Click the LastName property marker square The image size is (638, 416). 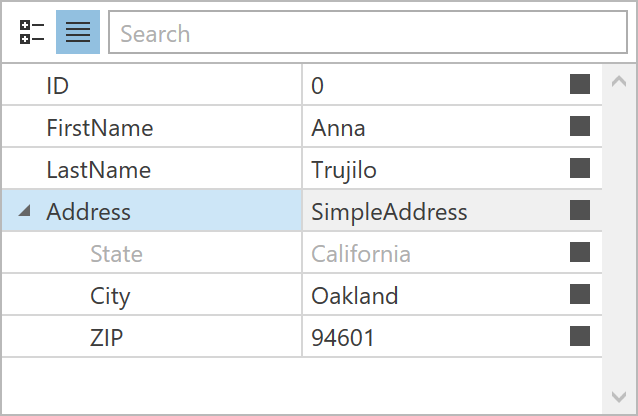pos(580,168)
